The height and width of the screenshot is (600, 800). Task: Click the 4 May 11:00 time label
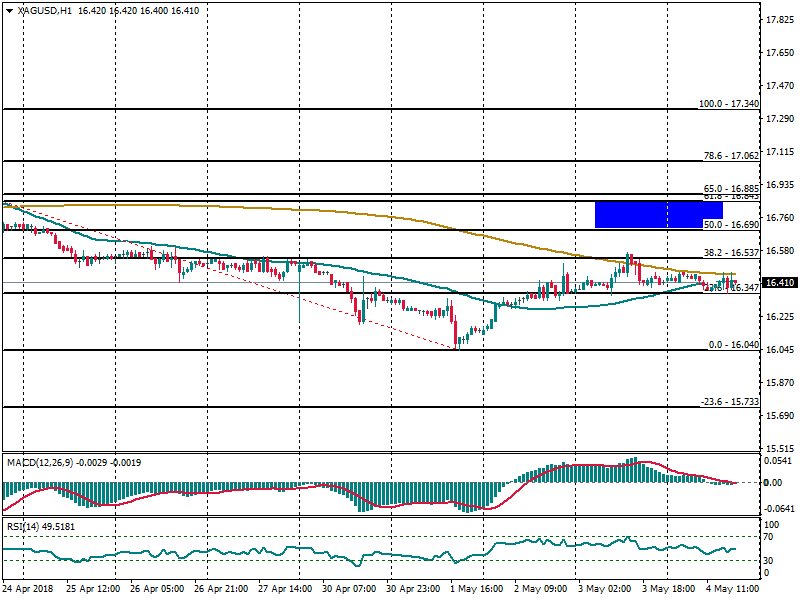point(732,591)
